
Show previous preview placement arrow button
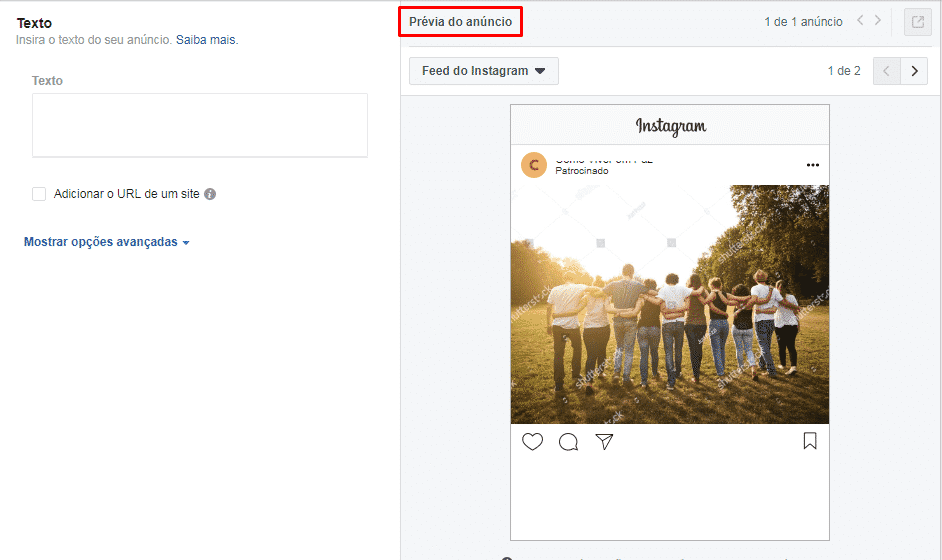[x=887, y=71]
